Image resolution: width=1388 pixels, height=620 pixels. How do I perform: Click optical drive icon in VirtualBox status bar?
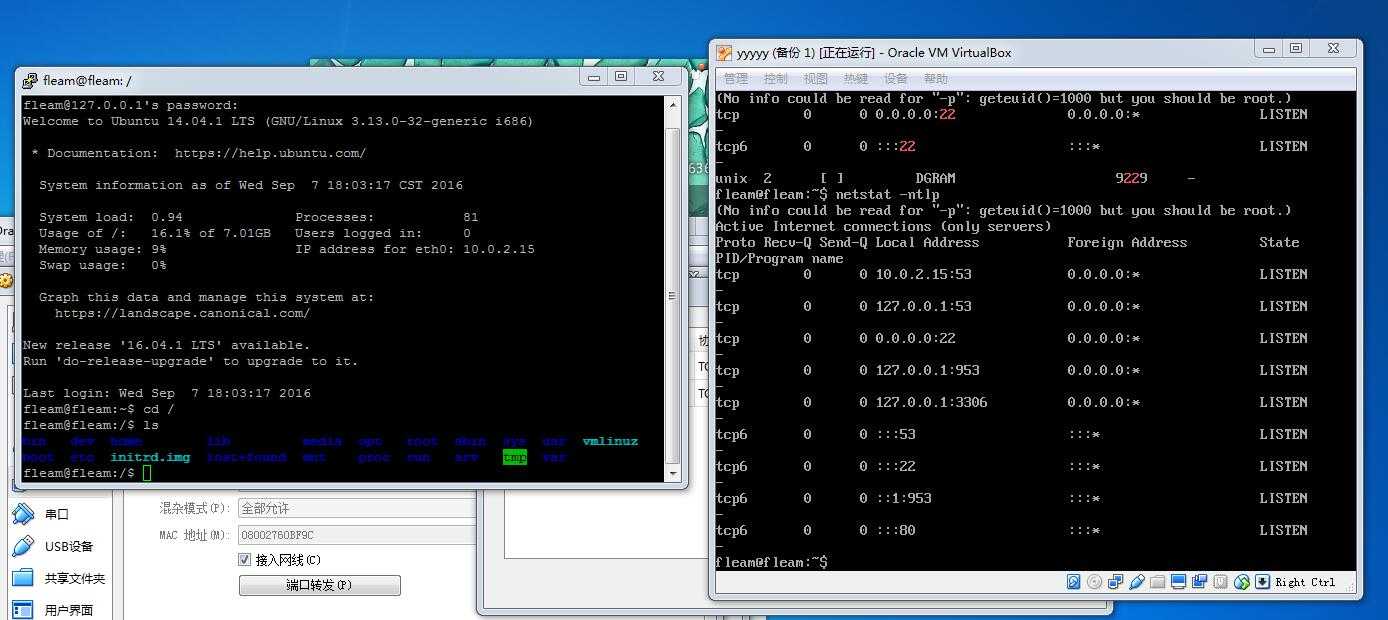(1095, 581)
